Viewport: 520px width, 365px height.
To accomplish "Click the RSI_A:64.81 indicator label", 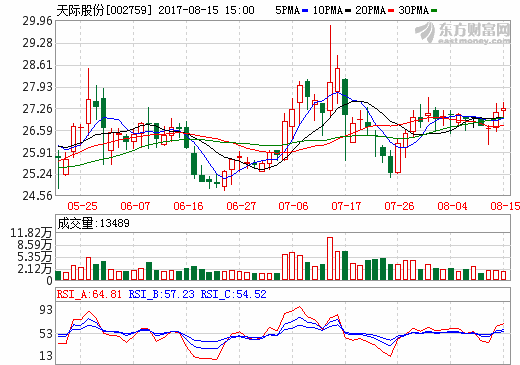I will tap(89, 294).
